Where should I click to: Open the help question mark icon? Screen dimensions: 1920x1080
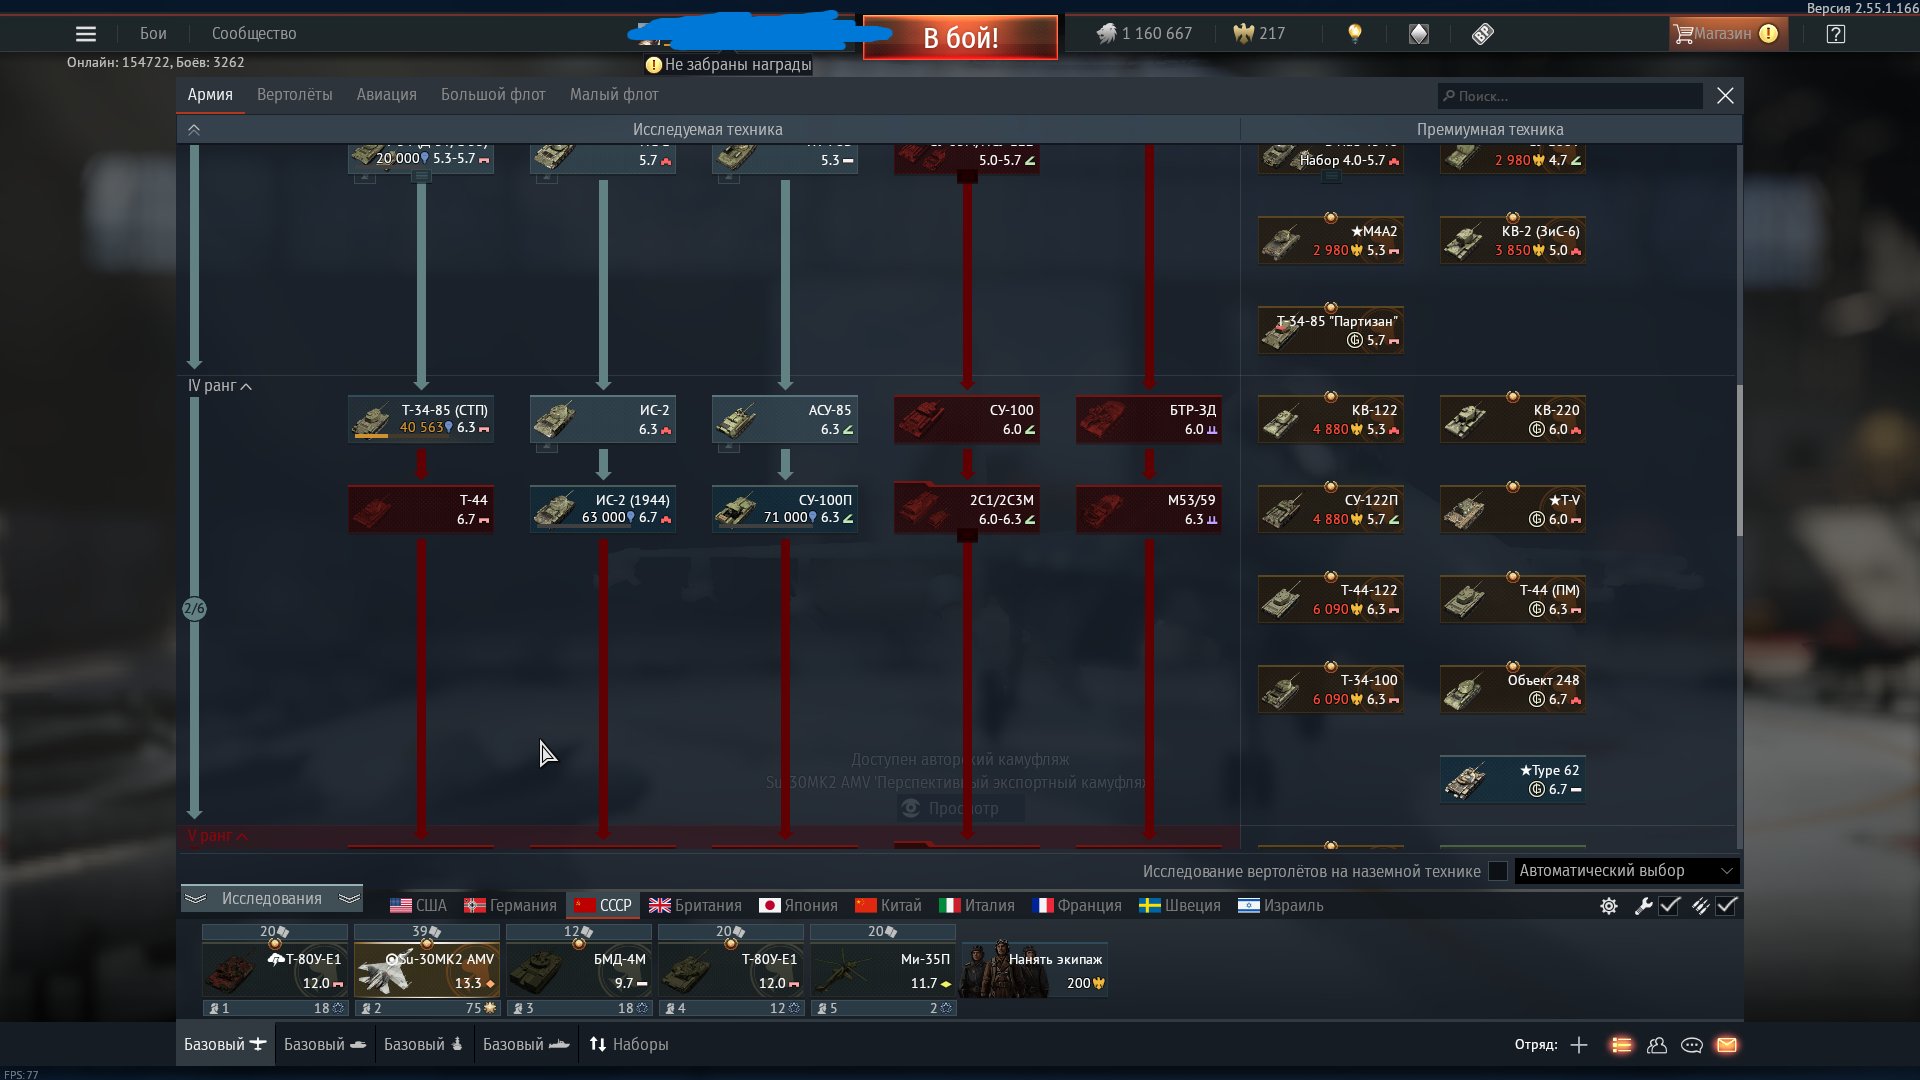1835,34
